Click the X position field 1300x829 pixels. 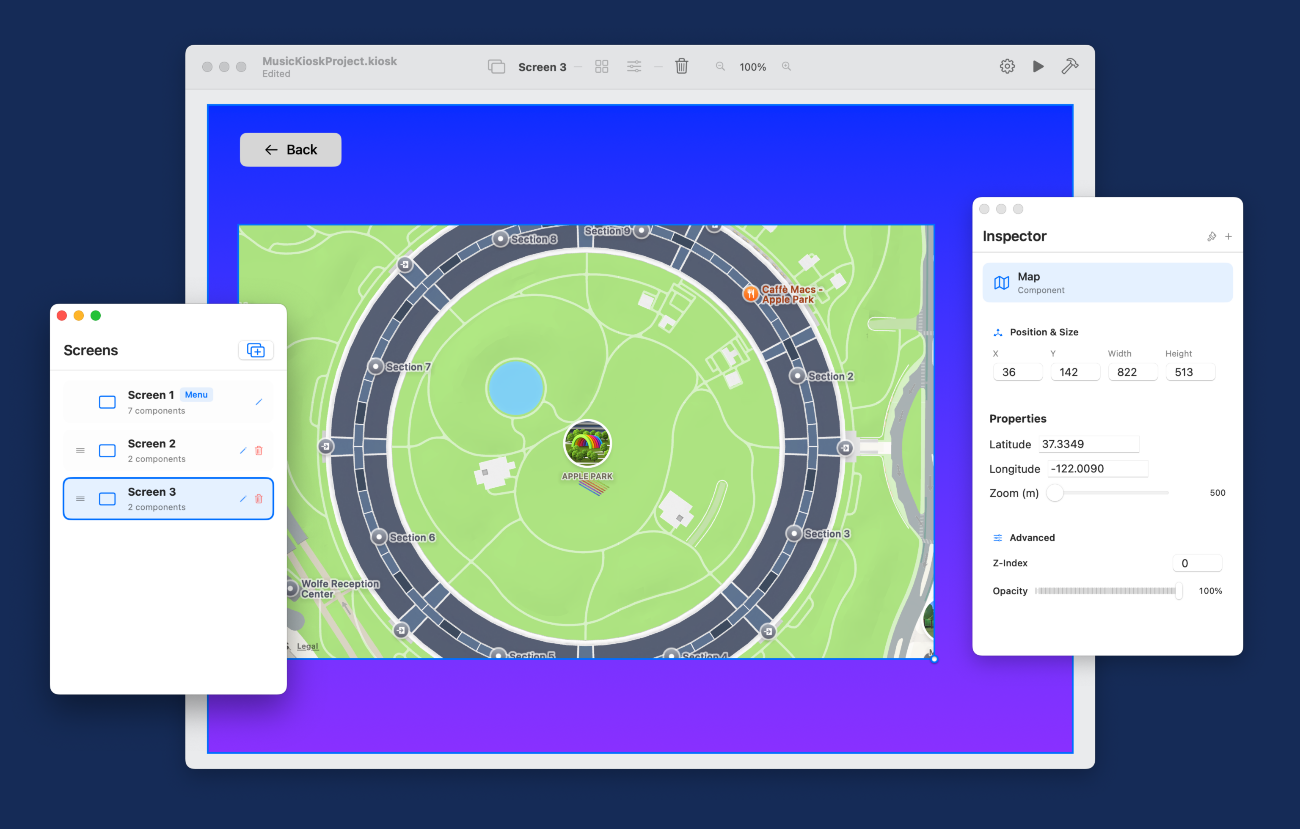tap(1018, 371)
